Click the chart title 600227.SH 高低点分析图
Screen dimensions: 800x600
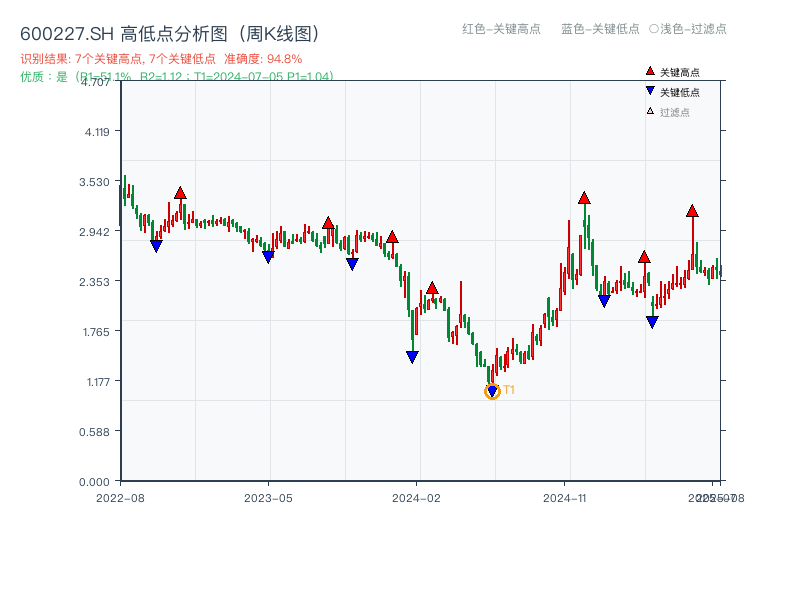170,34
